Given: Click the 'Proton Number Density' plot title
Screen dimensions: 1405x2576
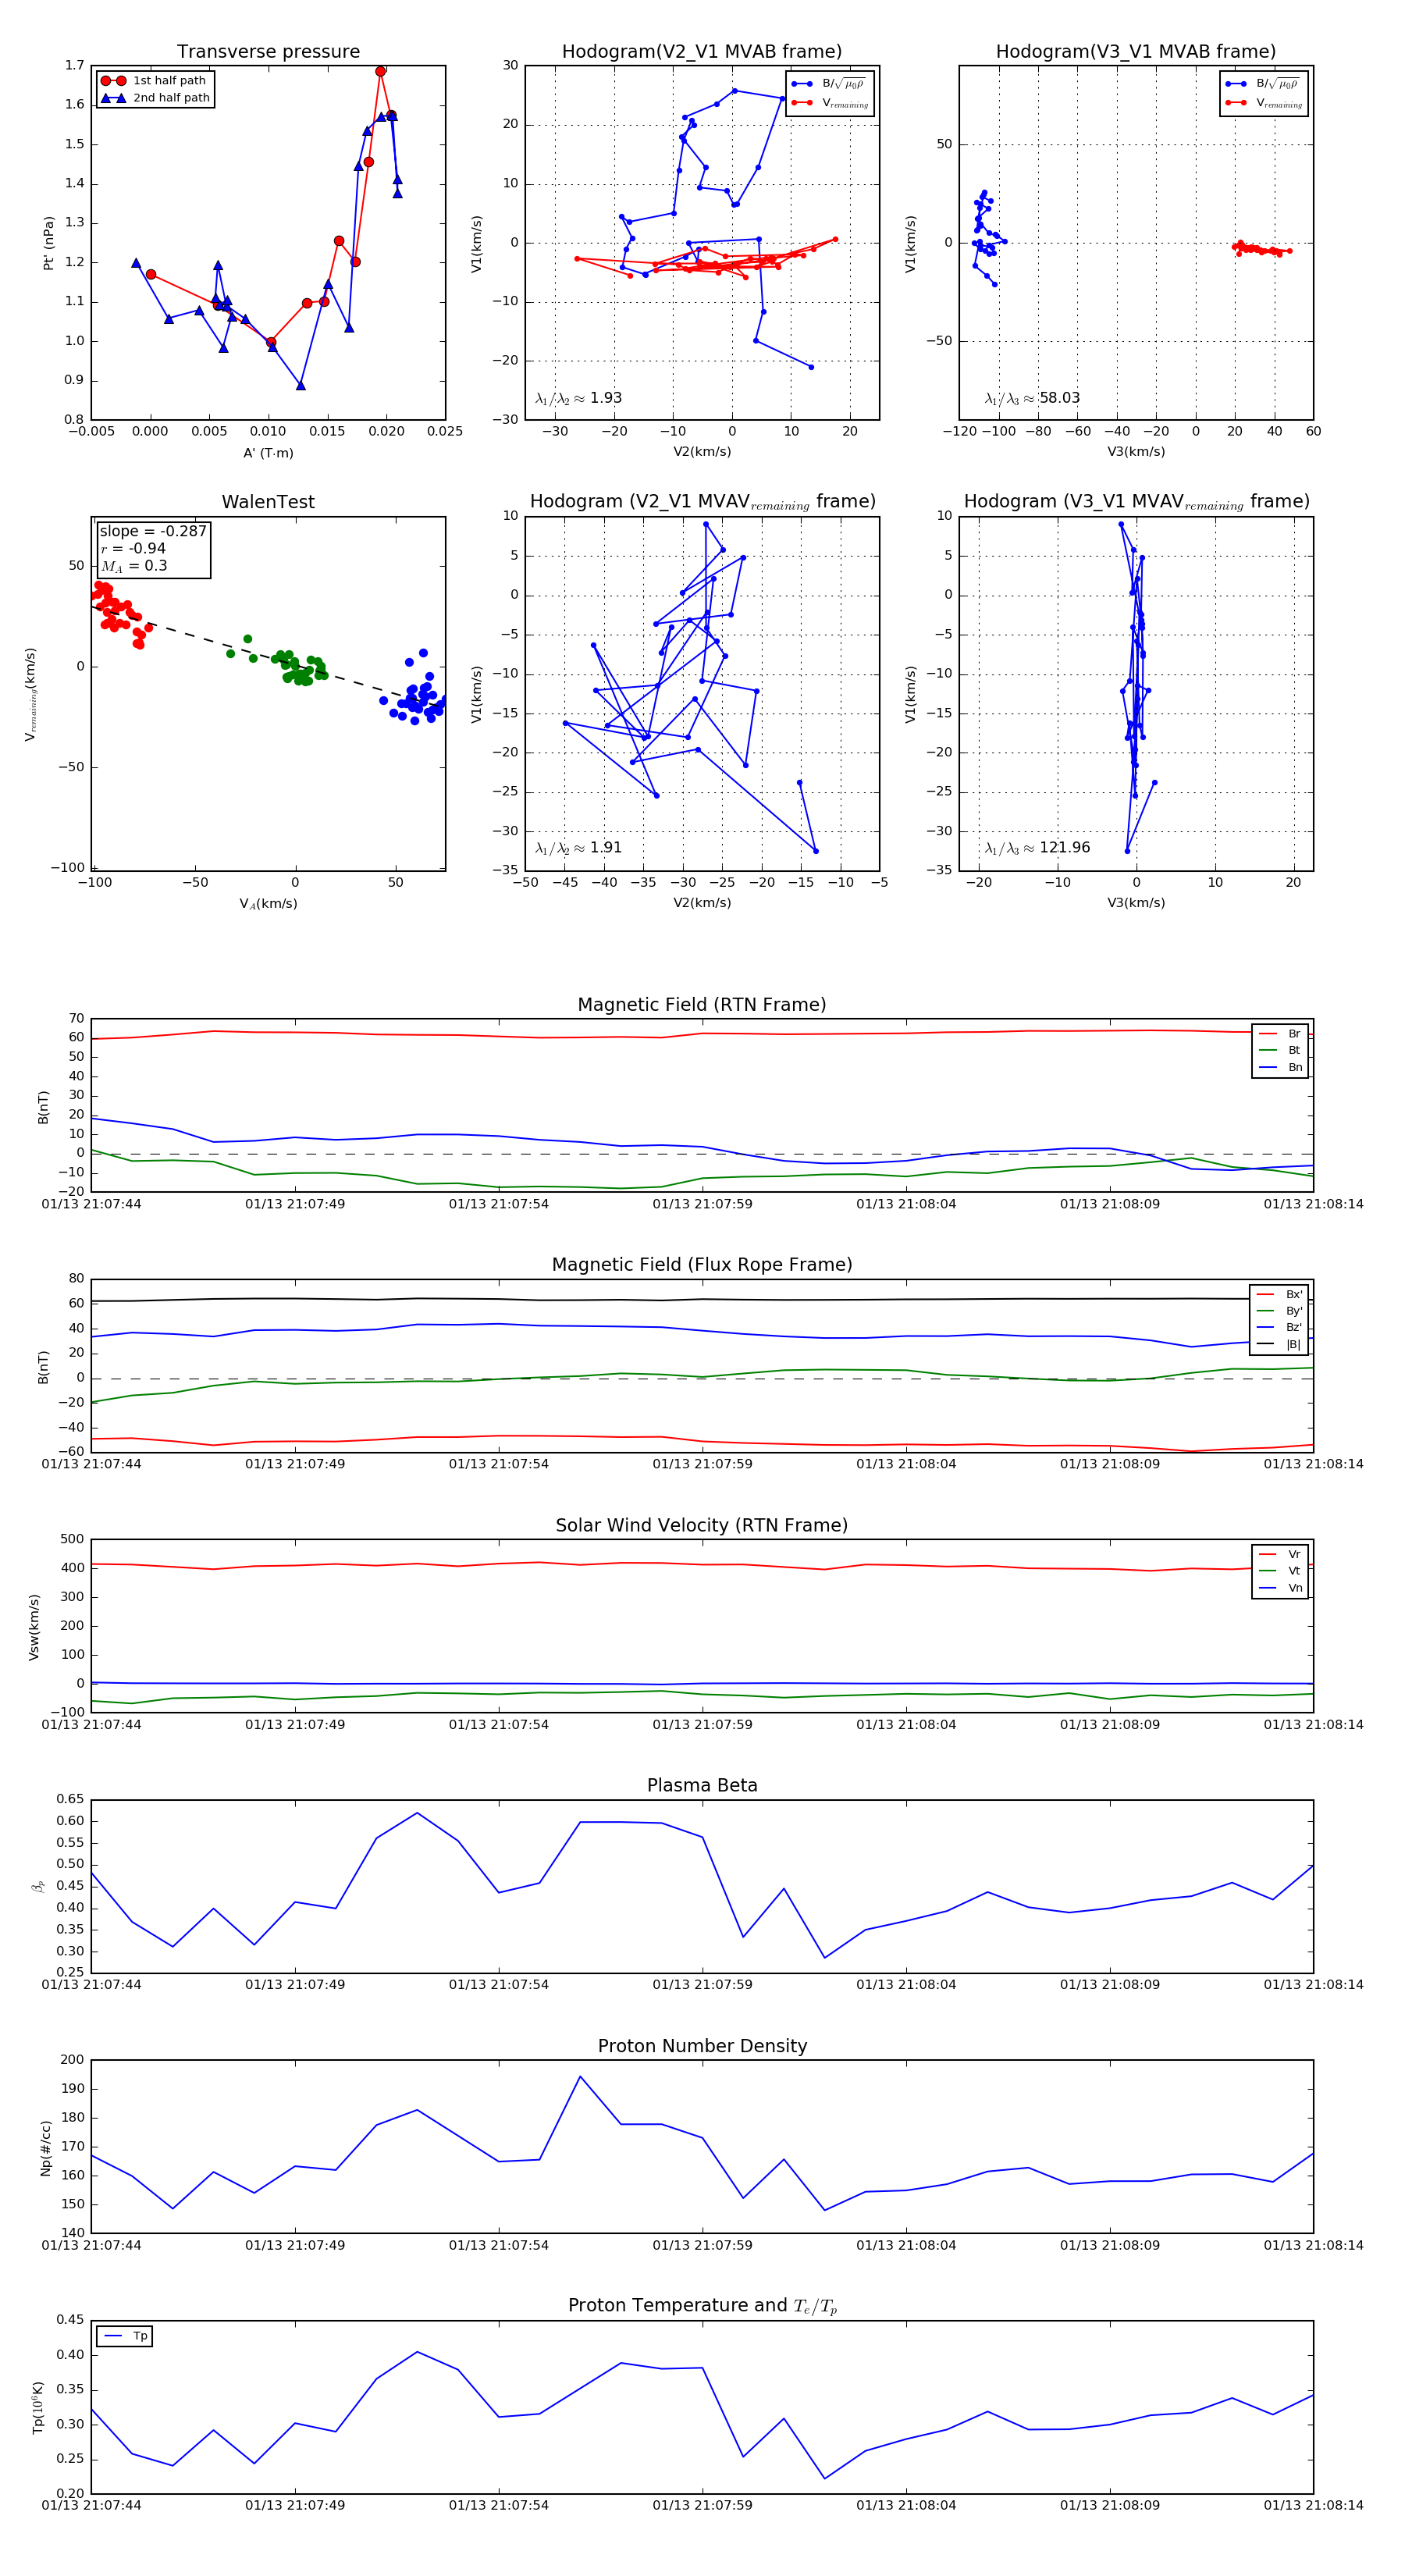Looking at the screenshot, I should (702, 2046).
